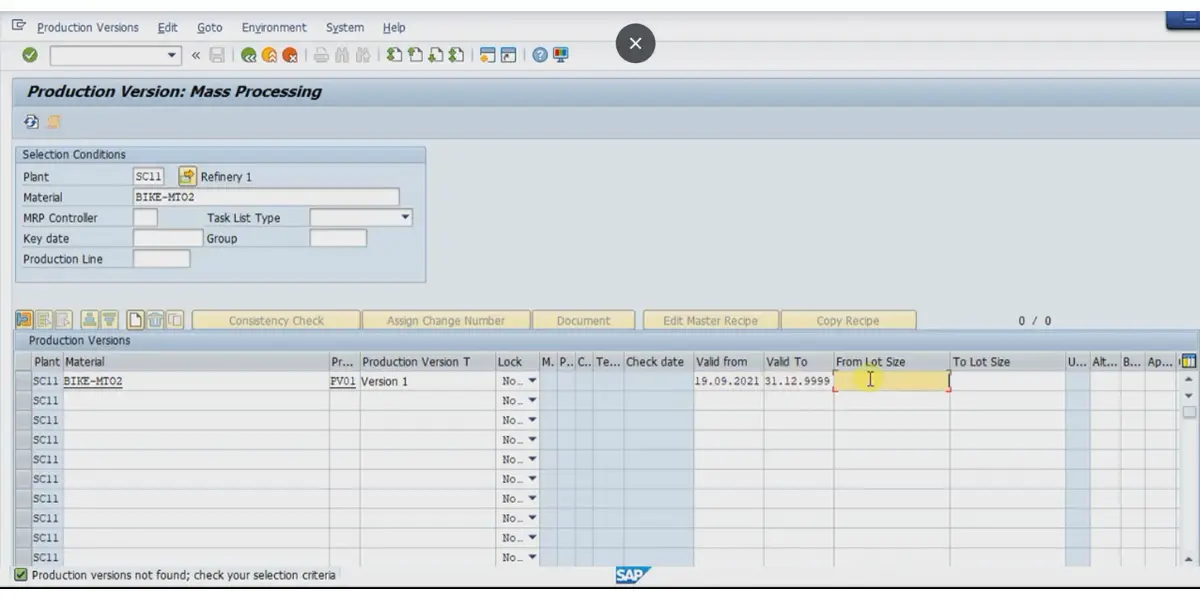
Task: Click the Valid To date 31.12.9999
Action: [x=798, y=381]
